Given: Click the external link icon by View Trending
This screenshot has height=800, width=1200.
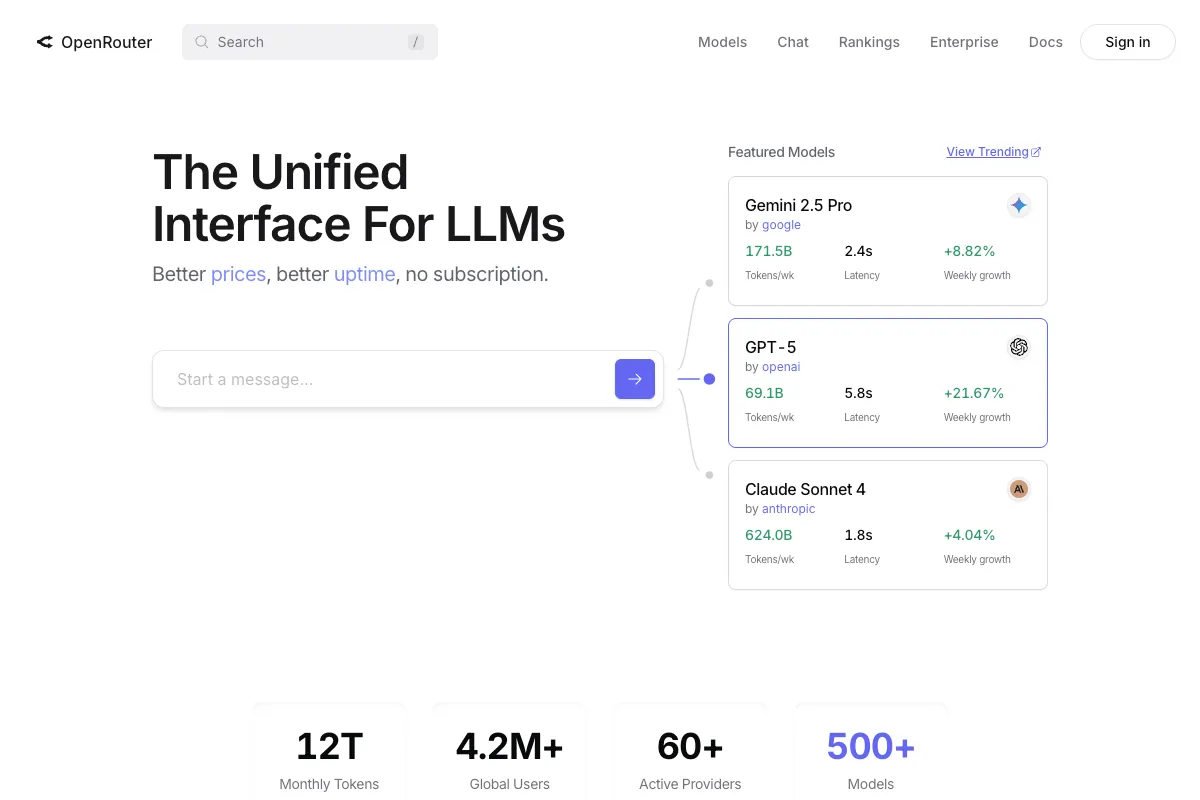Looking at the screenshot, I should click(1036, 152).
